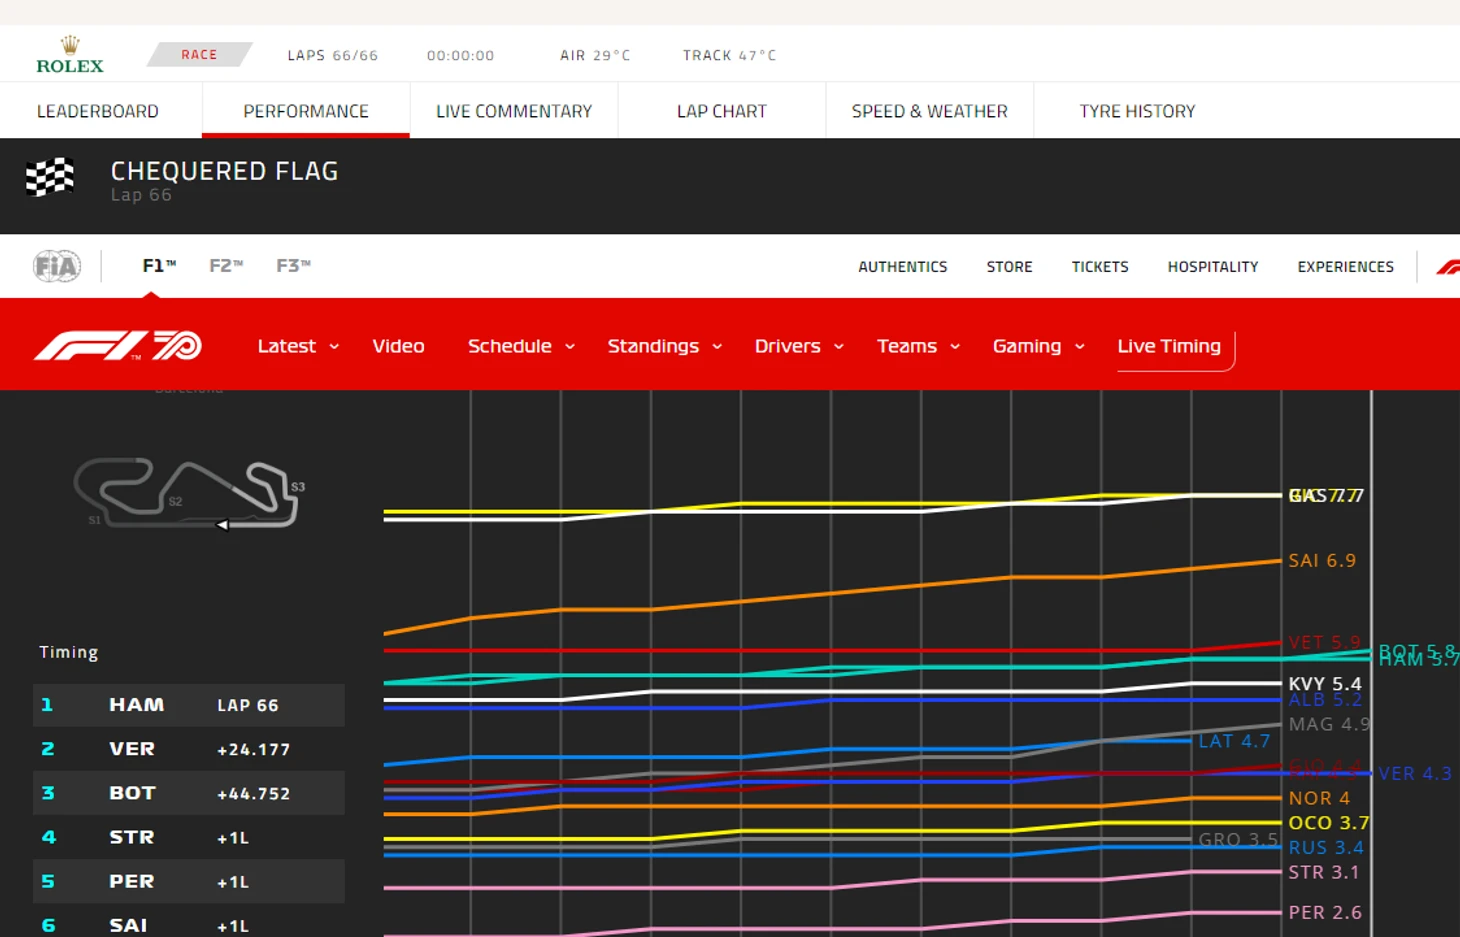The width and height of the screenshot is (1460, 937).
Task: Open the Store link
Action: point(1009,267)
